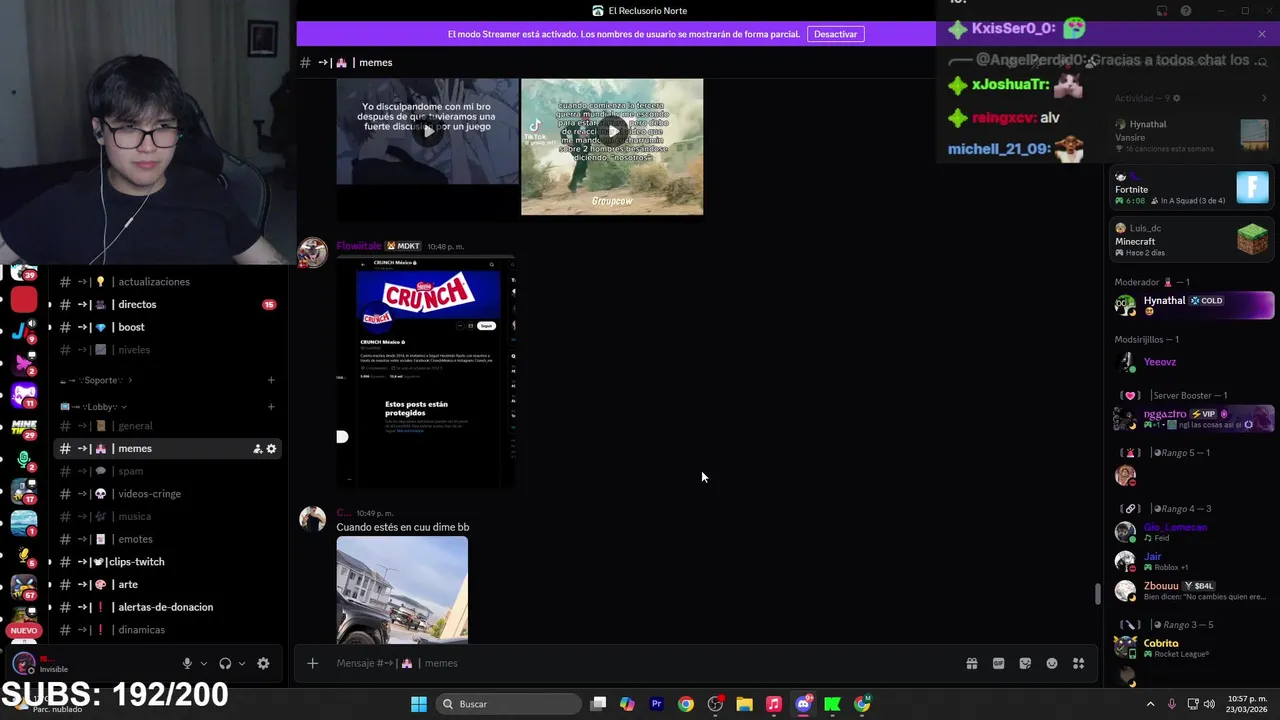Open the red server icon in server list

[25, 298]
